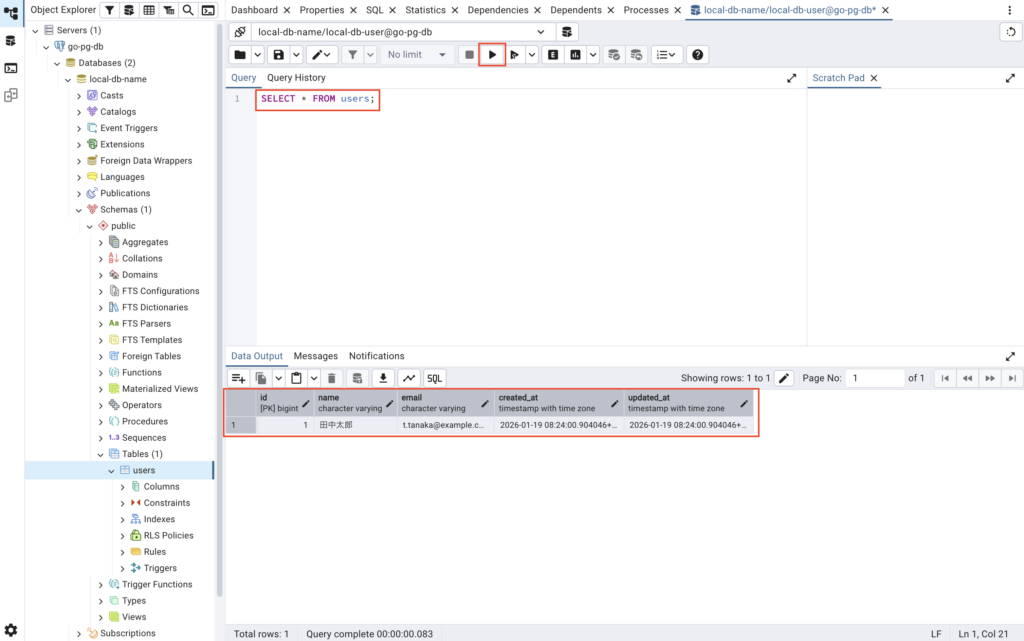This screenshot has width=1024, height=641.
Task: Click the Add row icon in Data Output
Action: pyautogui.click(x=238, y=378)
